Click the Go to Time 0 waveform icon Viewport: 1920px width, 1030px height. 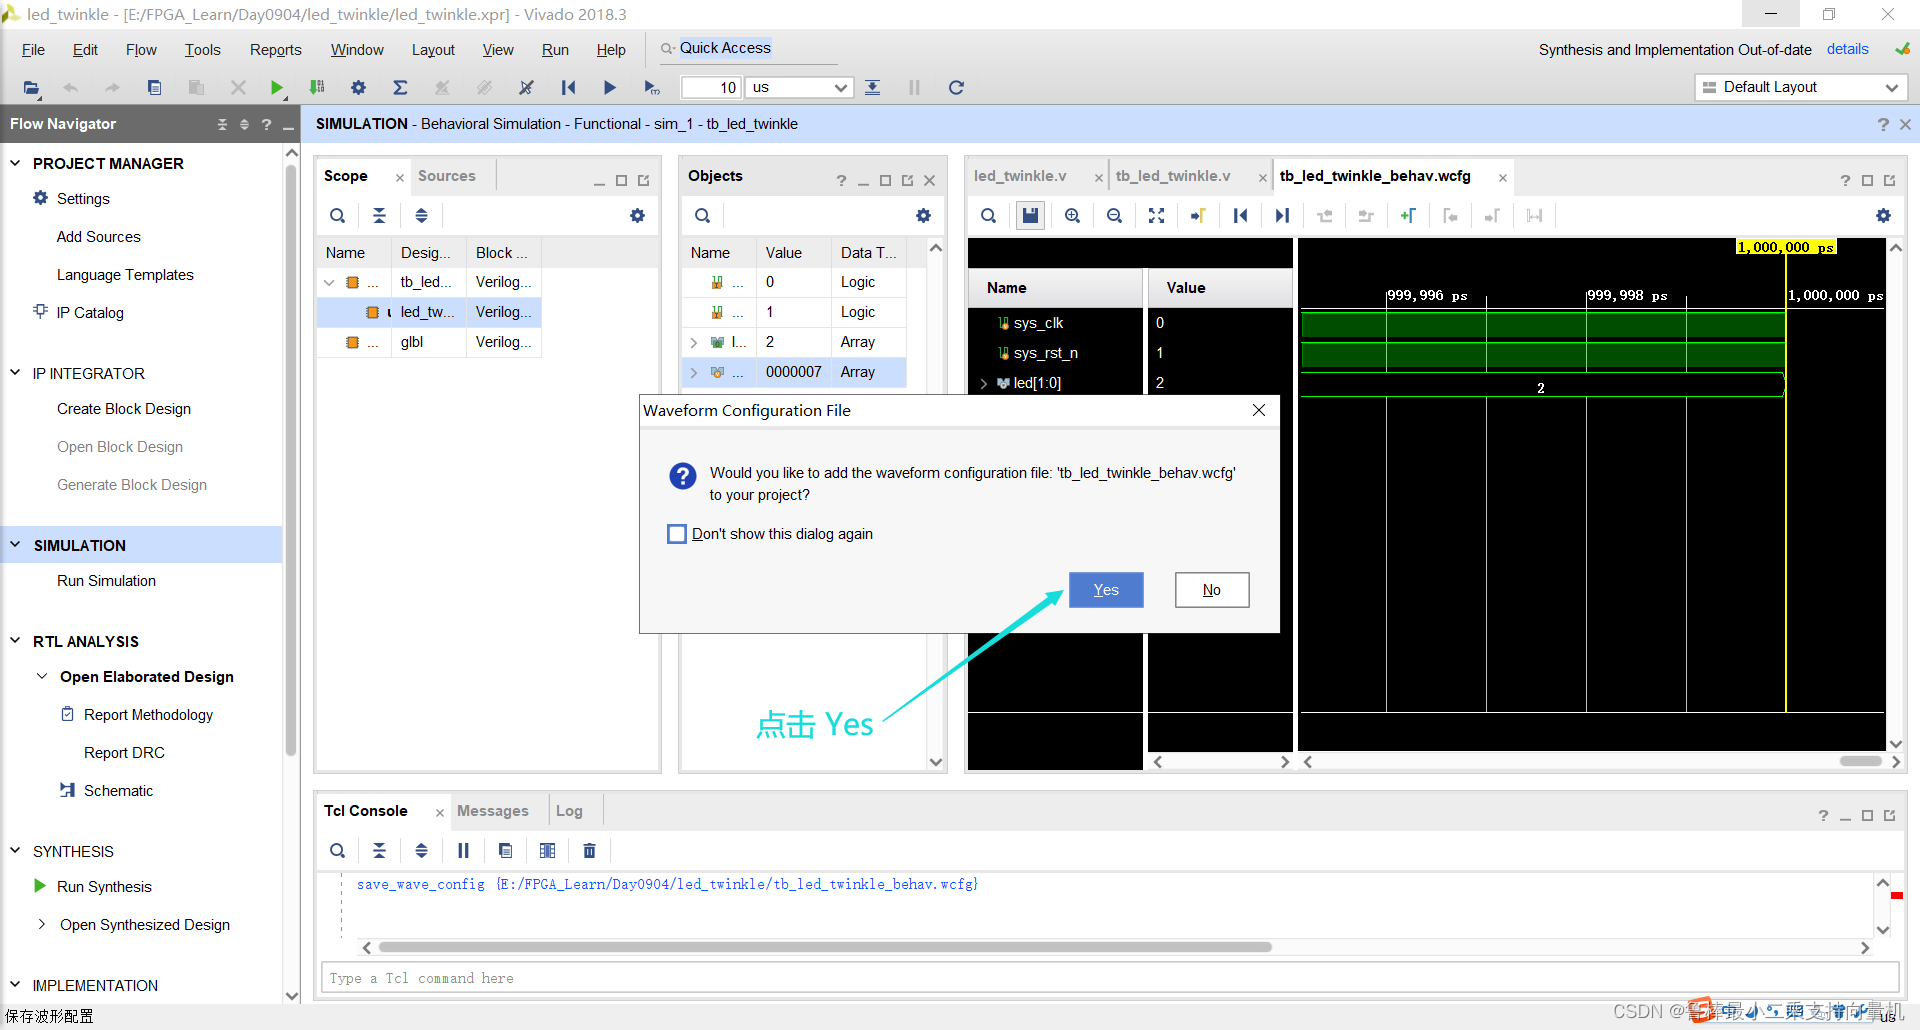coord(1240,216)
